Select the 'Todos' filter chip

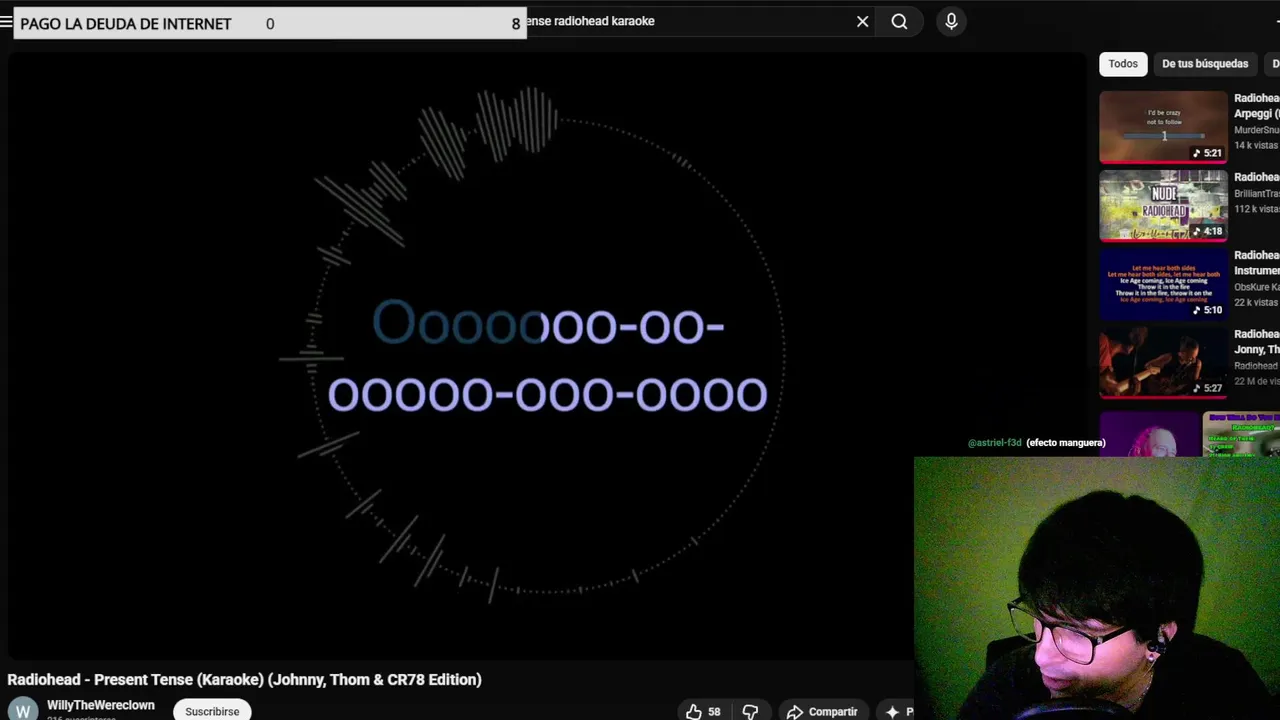click(x=1123, y=64)
